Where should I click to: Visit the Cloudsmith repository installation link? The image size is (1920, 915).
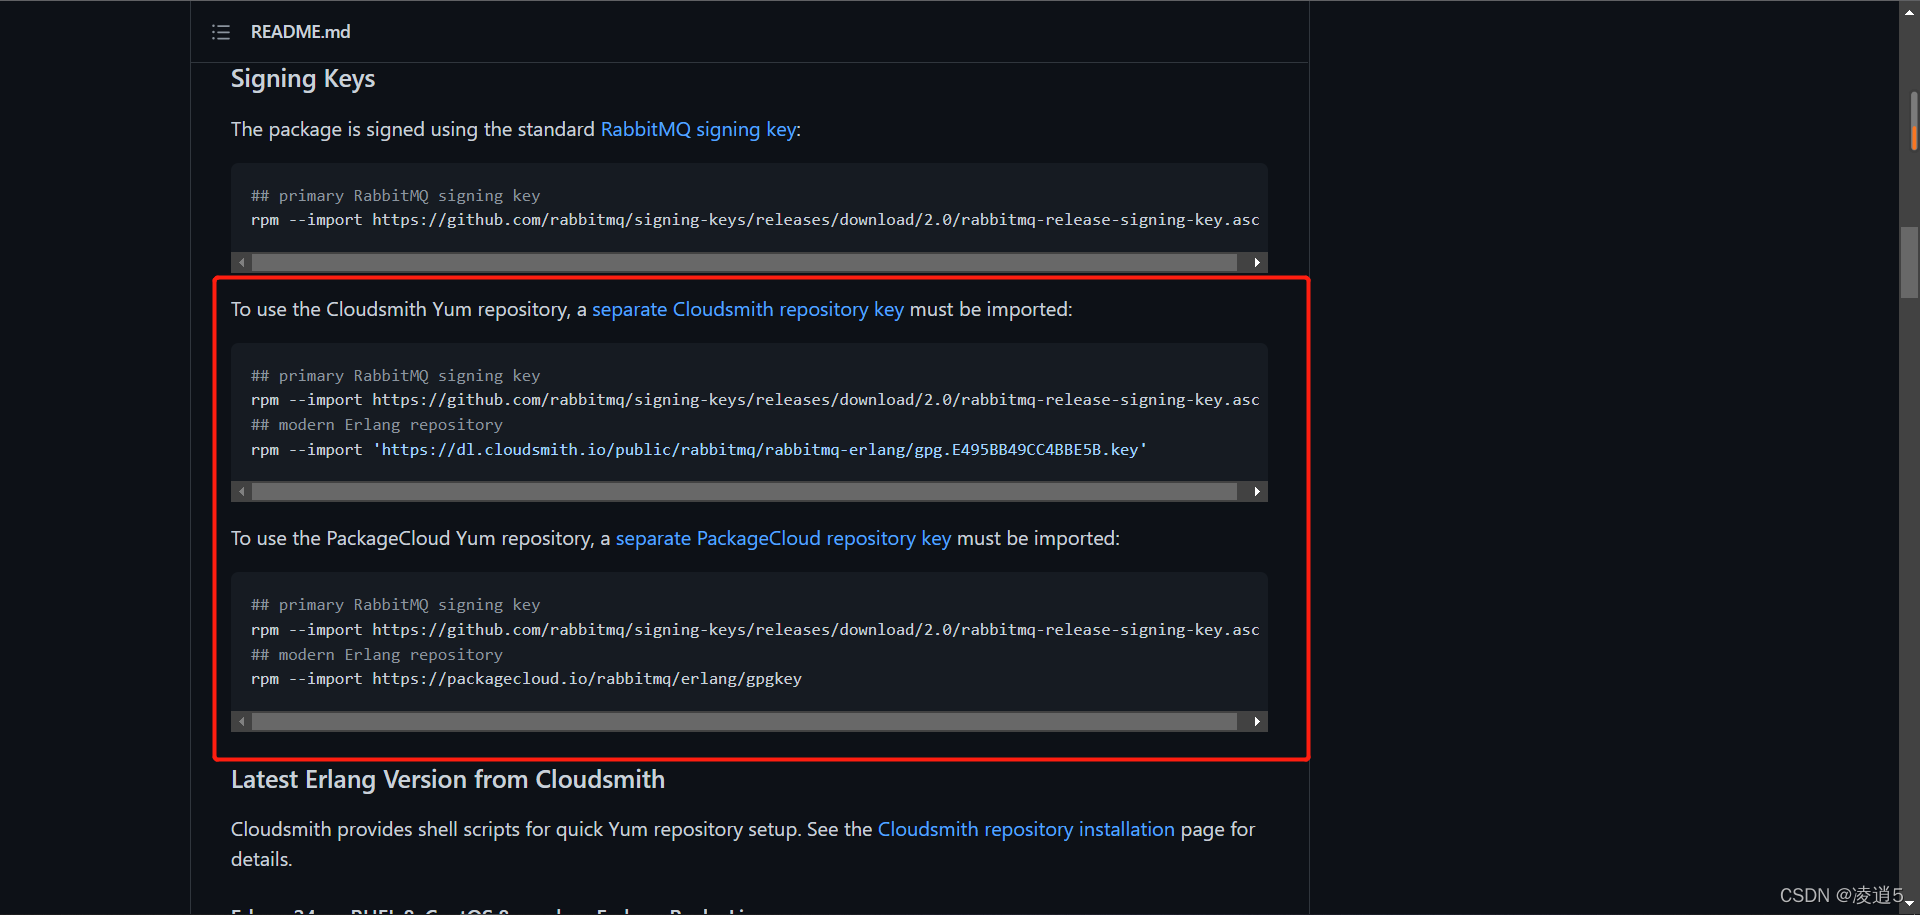pos(1026,829)
